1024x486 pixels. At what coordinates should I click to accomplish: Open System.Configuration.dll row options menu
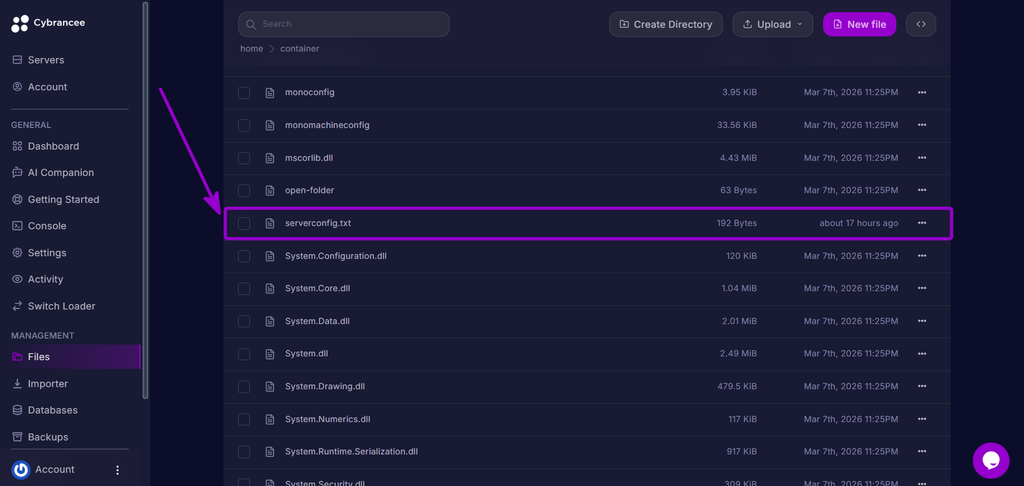click(x=922, y=256)
